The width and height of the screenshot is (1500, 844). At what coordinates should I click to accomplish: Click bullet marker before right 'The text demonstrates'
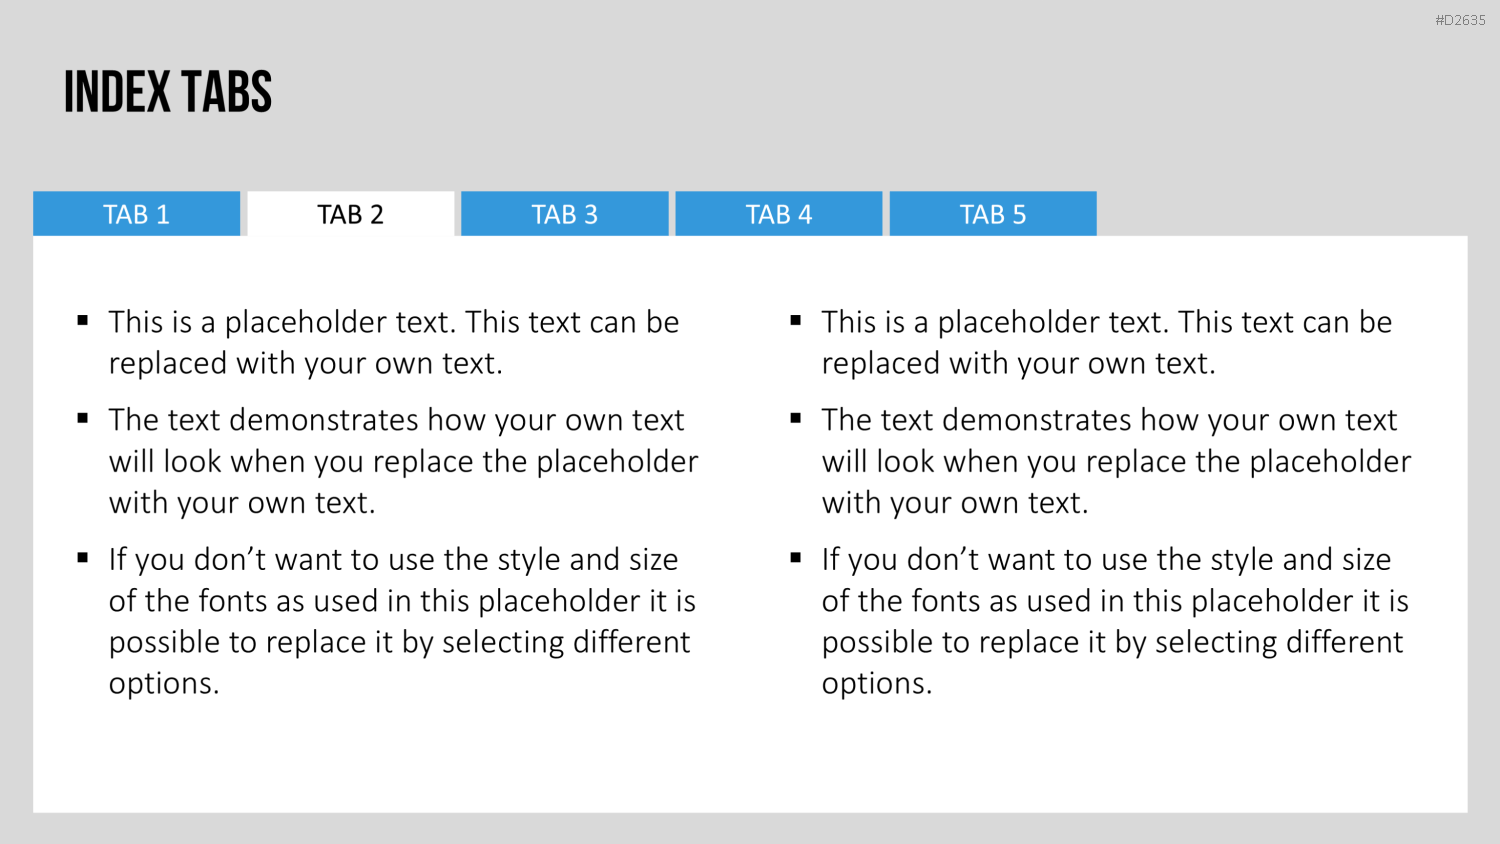(796, 419)
